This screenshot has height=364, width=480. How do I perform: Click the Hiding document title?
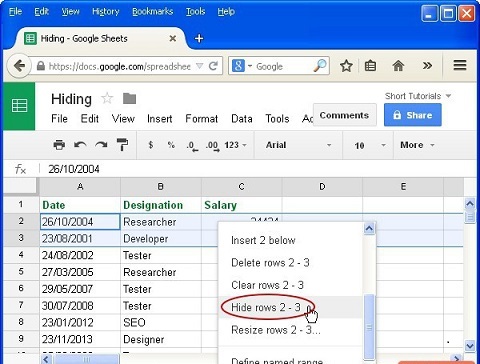point(71,99)
